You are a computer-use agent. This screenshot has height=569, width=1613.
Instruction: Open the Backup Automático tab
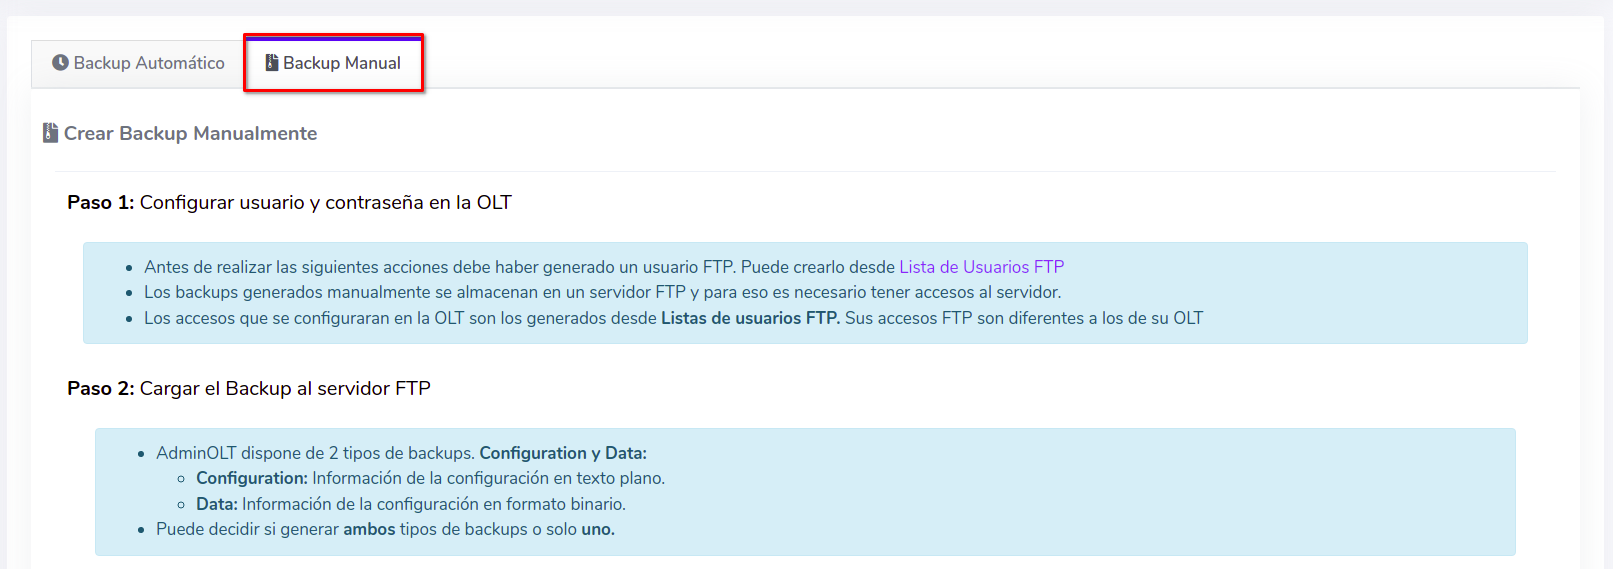(139, 63)
